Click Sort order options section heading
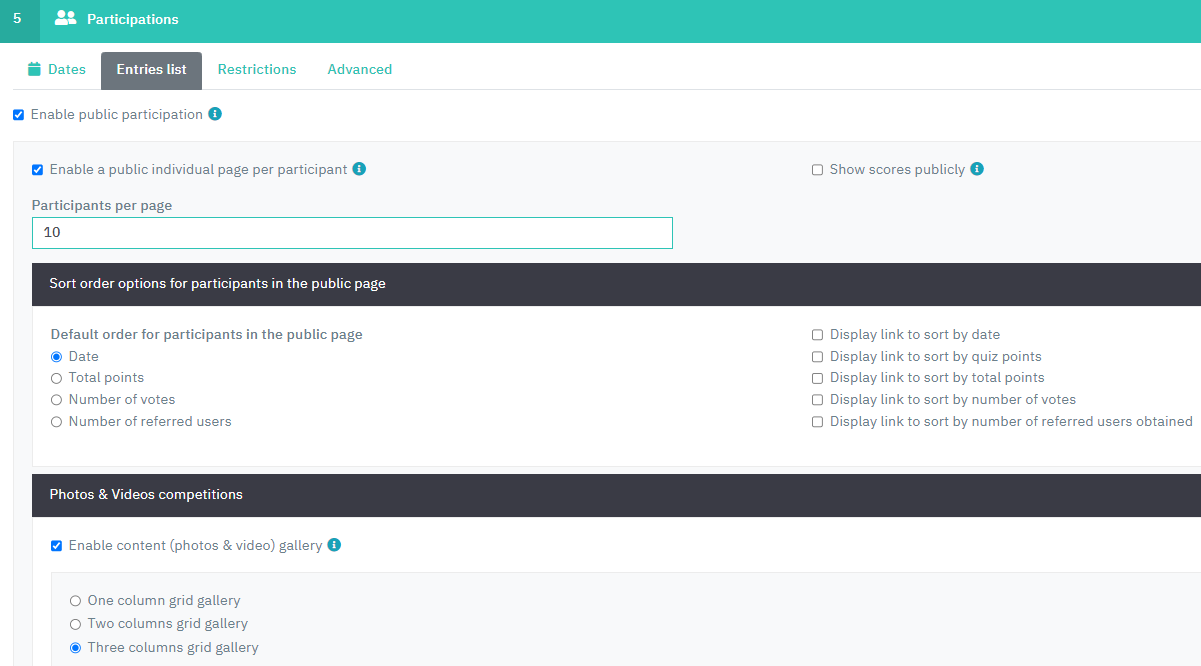The height and width of the screenshot is (666, 1201). (217, 284)
